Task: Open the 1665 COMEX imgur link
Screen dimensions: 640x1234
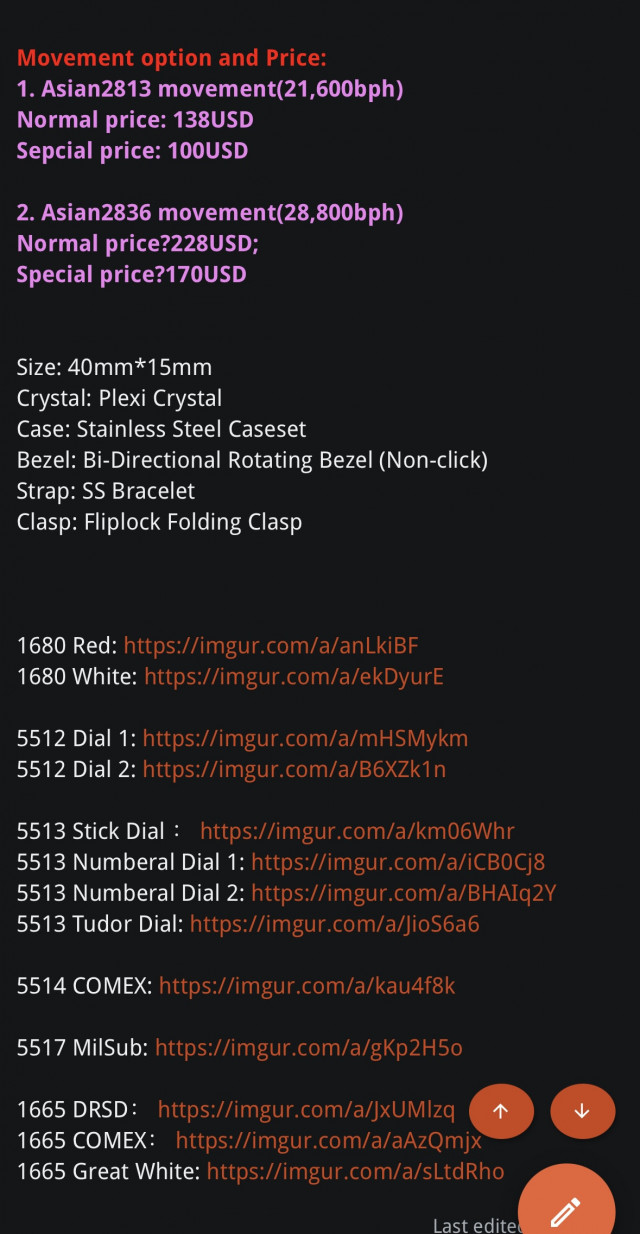Action: (328, 1141)
